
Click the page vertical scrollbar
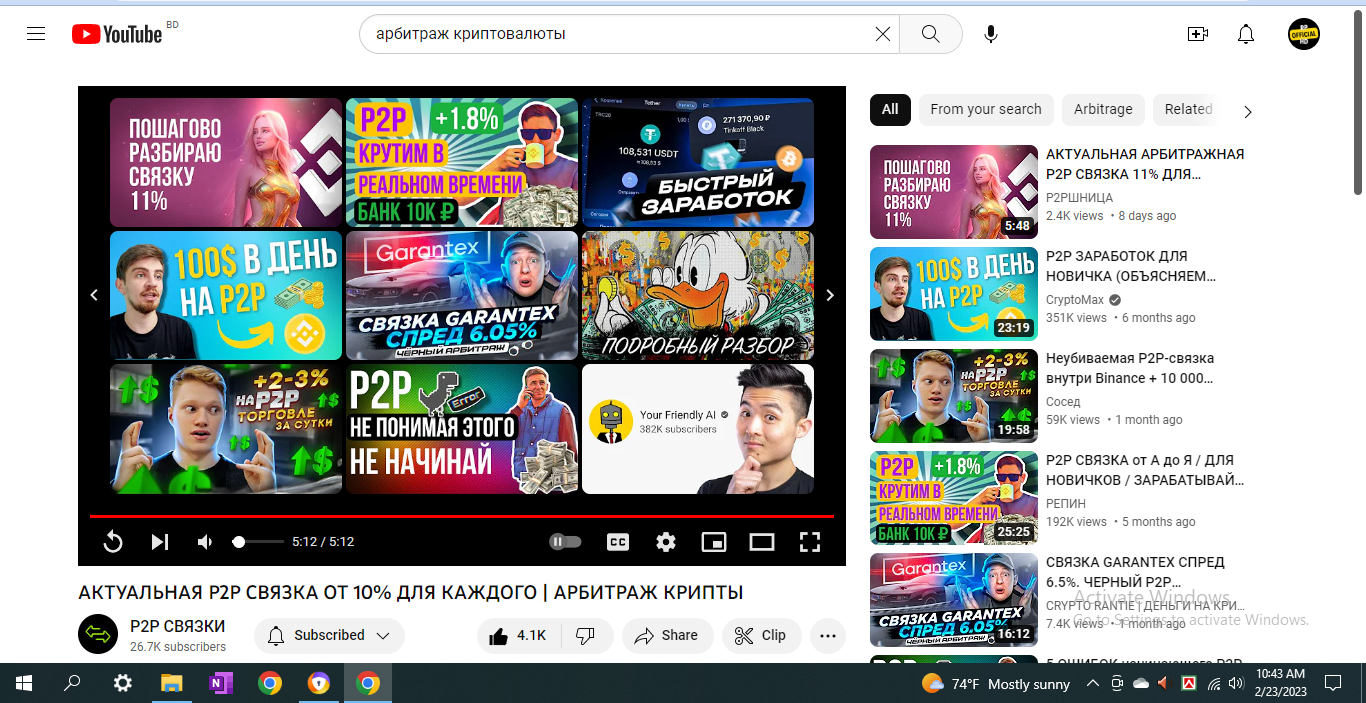coord(1358,100)
